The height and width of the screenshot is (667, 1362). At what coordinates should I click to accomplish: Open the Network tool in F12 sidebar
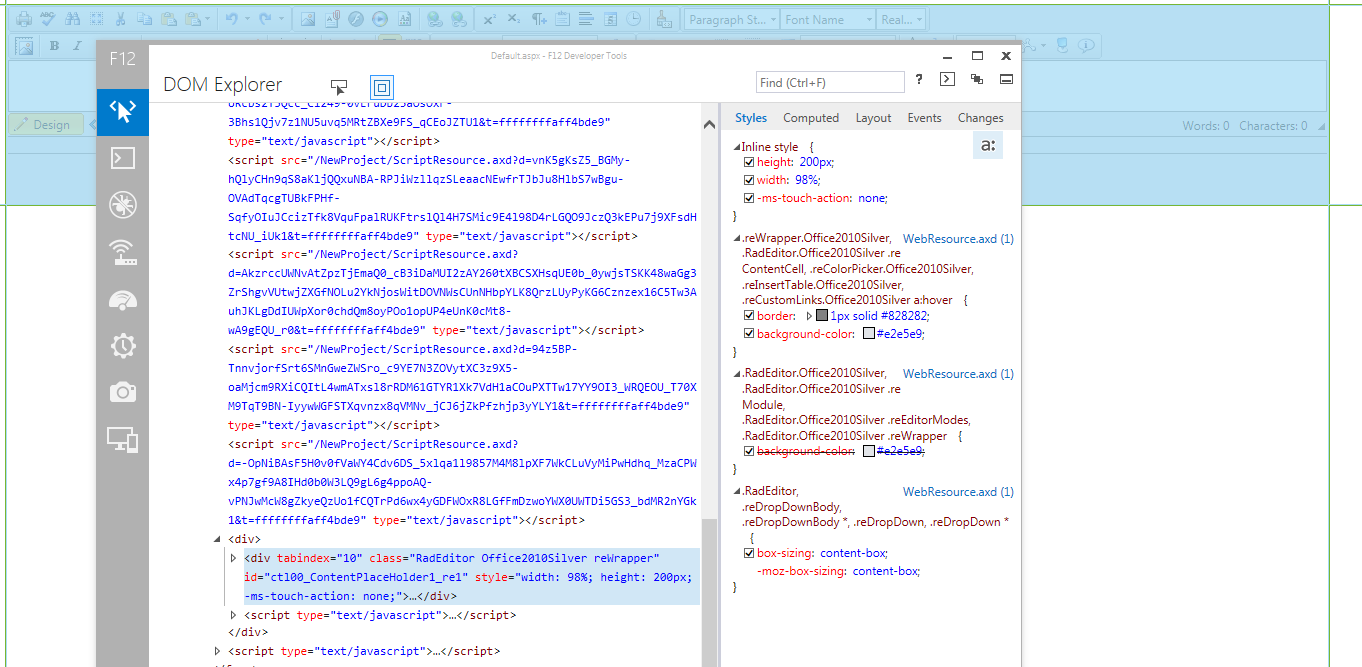pos(123,252)
